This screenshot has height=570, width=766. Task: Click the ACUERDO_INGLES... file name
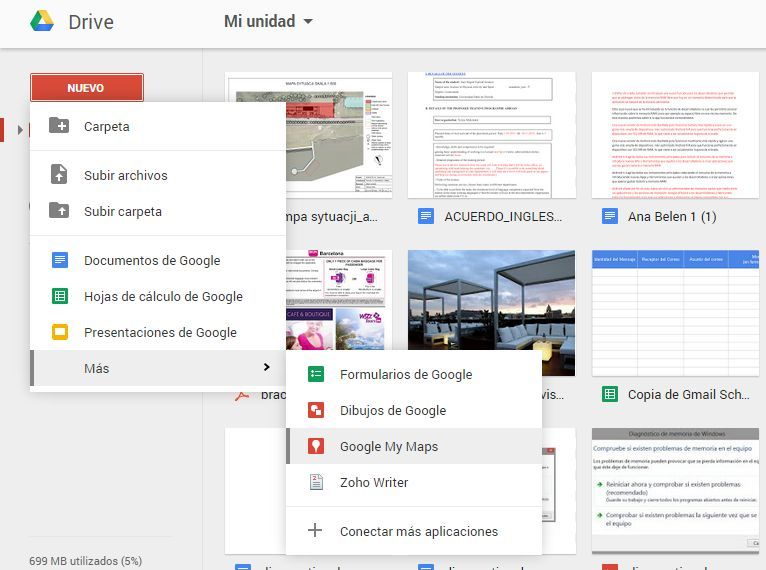tap(503, 216)
